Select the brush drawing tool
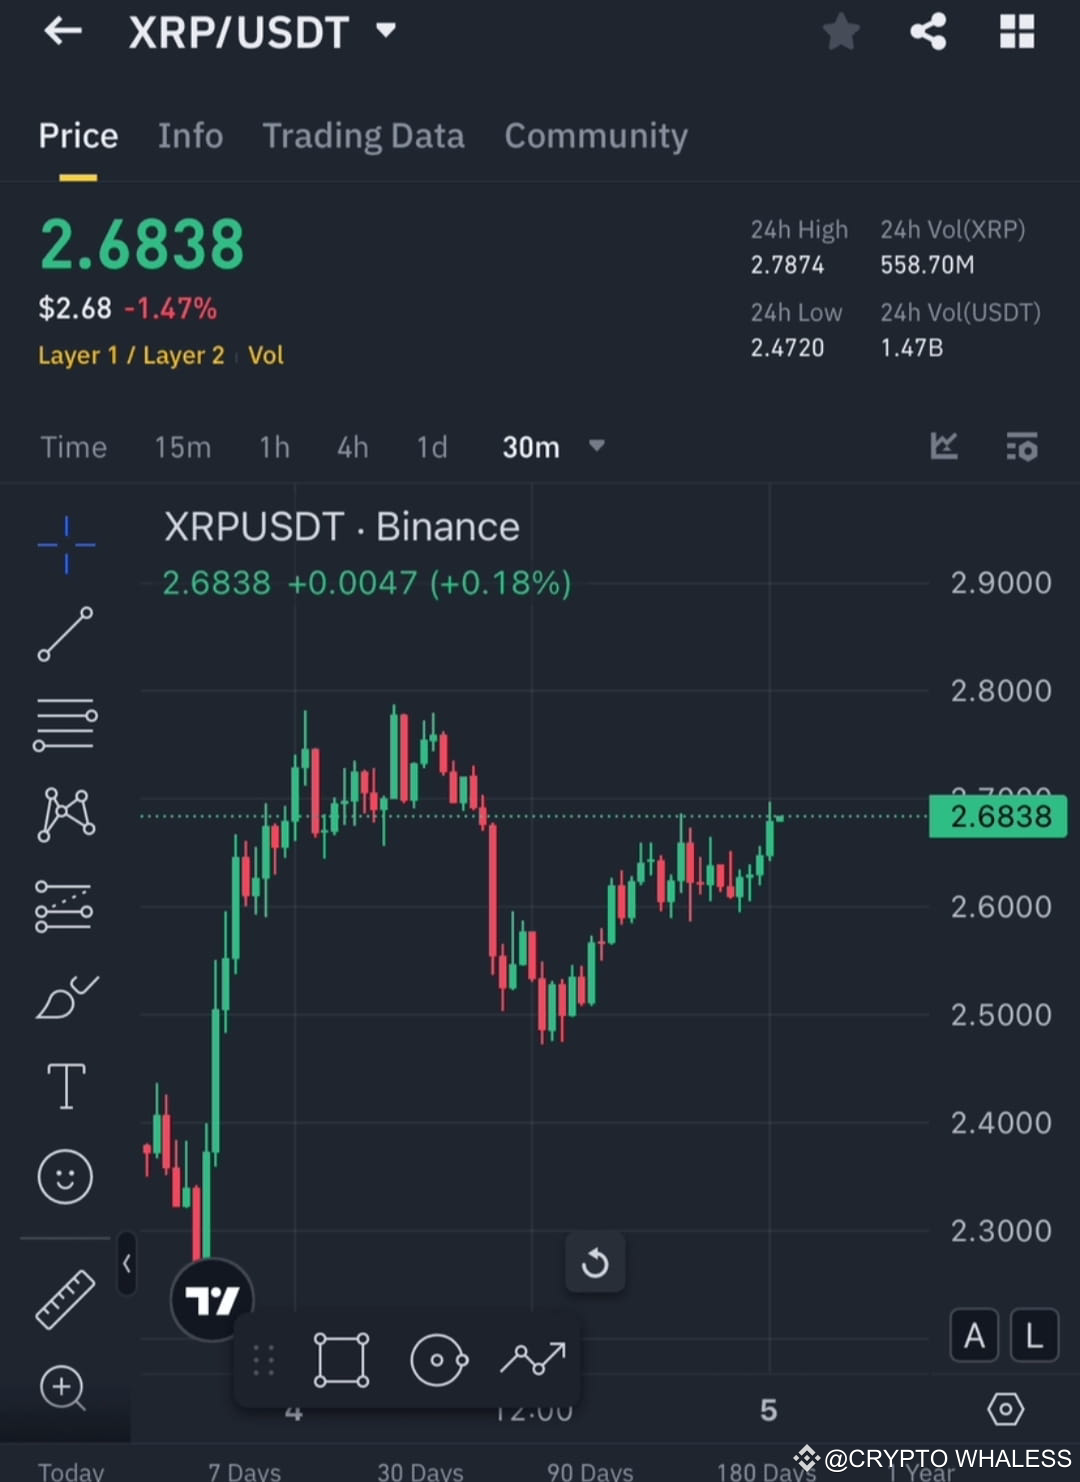The width and height of the screenshot is (1080, 1482). point(65,995)
